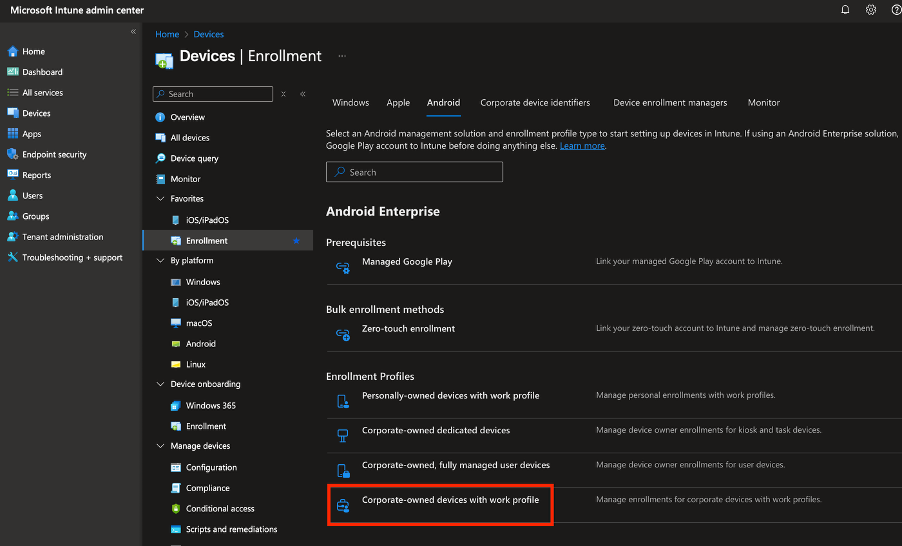Open the settings gear icon
Image resolution: width=902 pixels, height=546 pixels.
[x=871, y=10]
